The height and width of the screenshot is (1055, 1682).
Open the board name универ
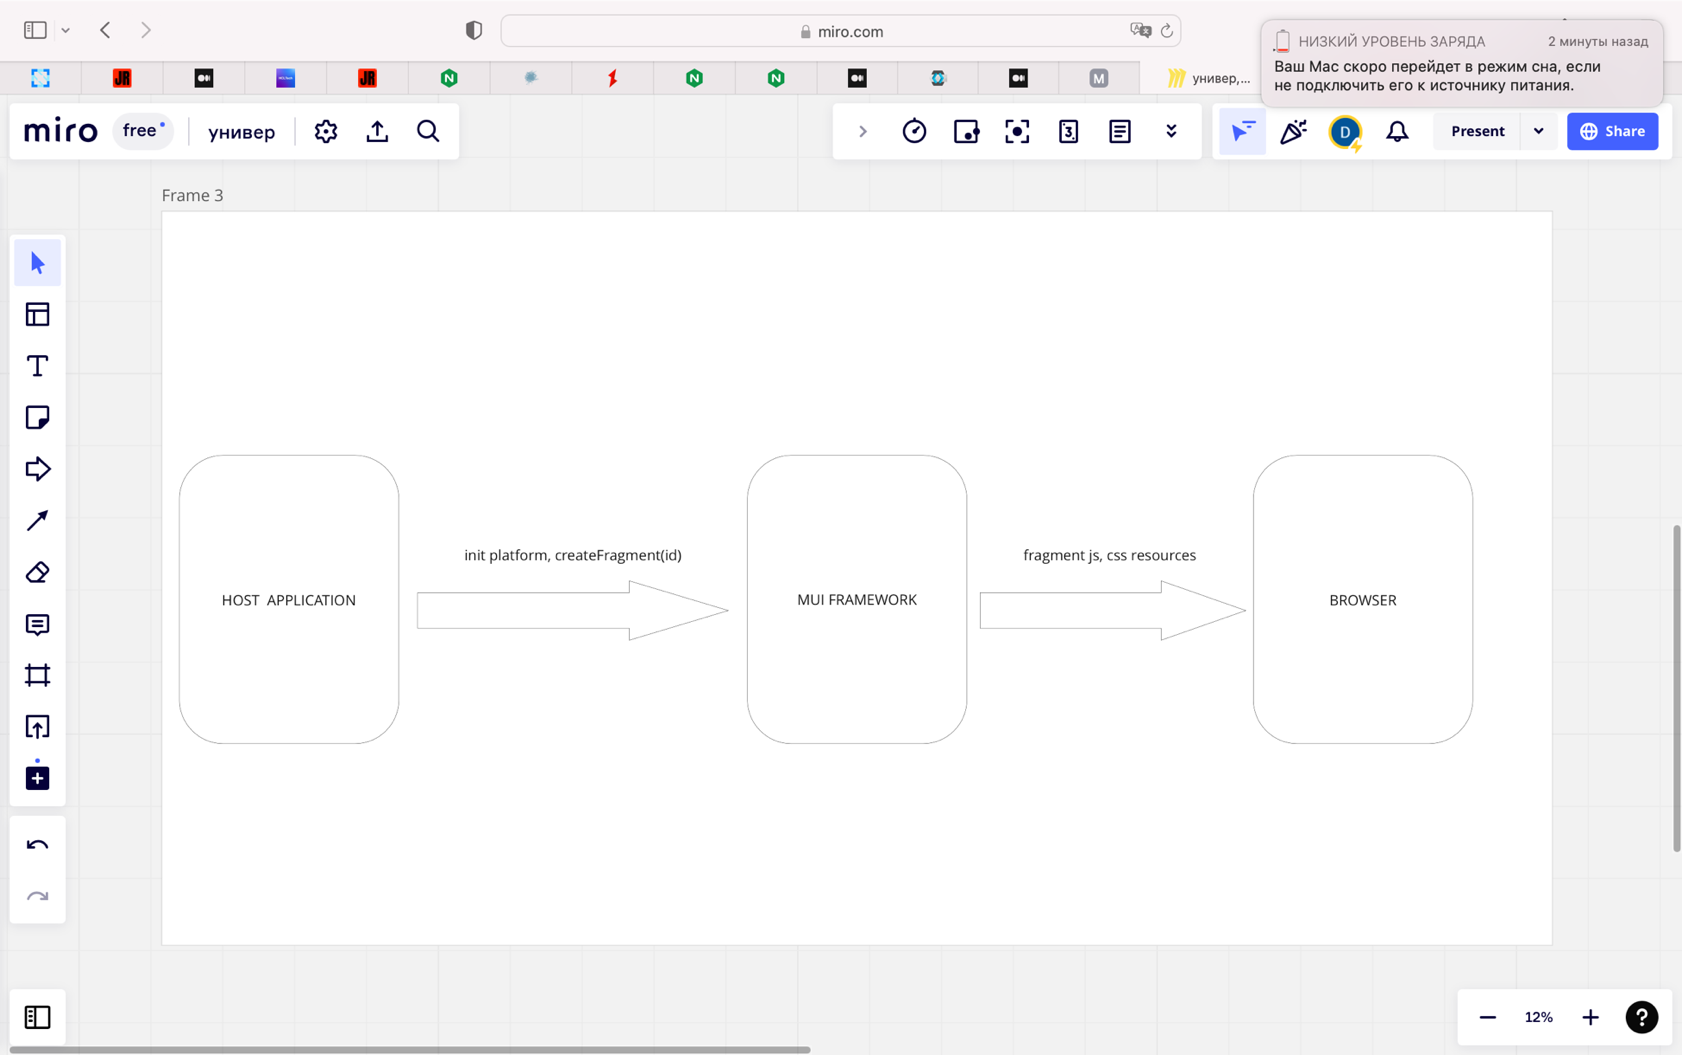click(241, 132)
